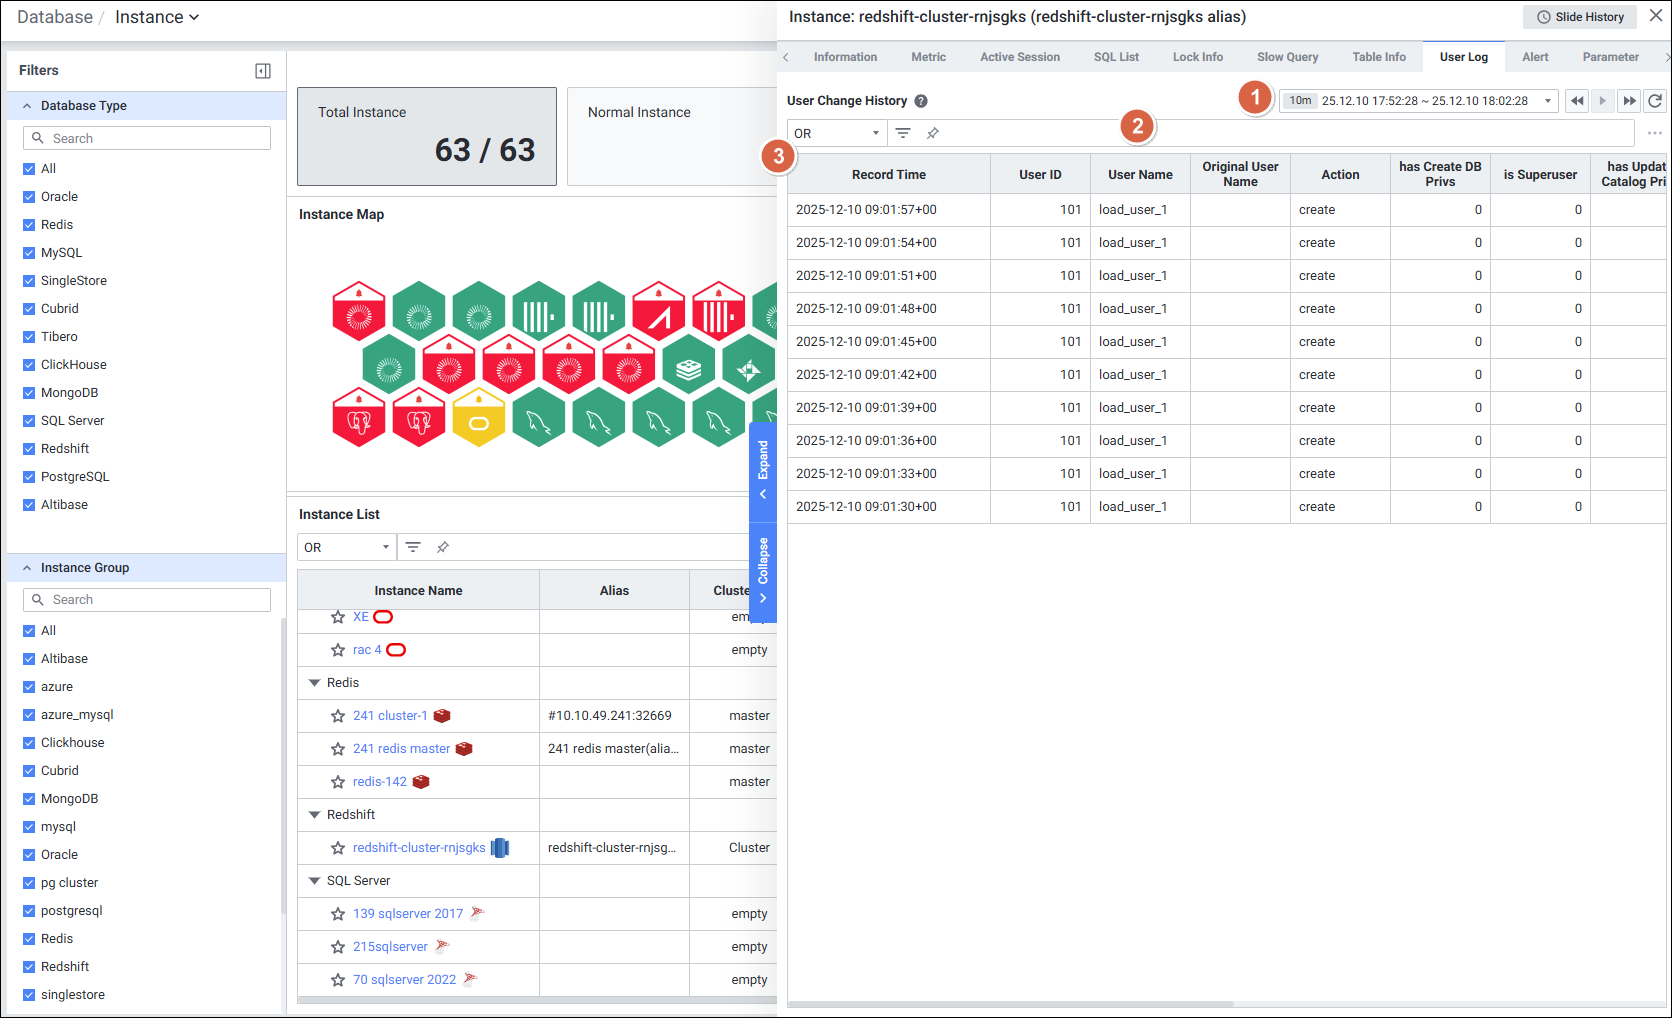Click the Database Type search field
The height and width of the screenshot is (1018, 1672).
pyautogui.click(x=147, y=138)
